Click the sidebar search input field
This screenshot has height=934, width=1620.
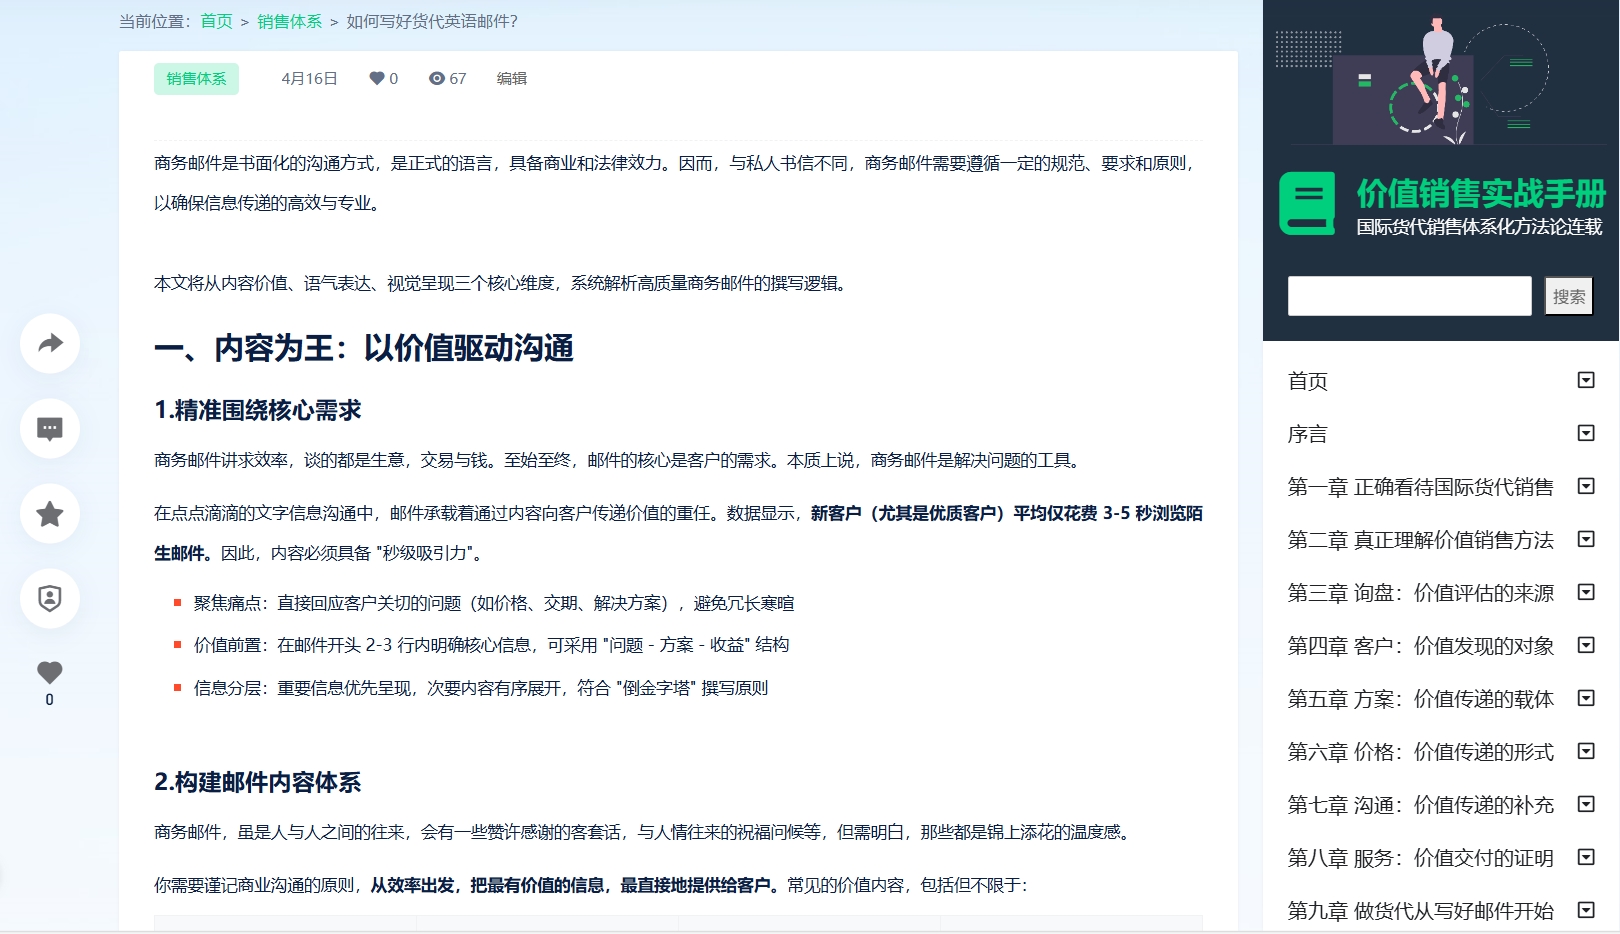1410,296
